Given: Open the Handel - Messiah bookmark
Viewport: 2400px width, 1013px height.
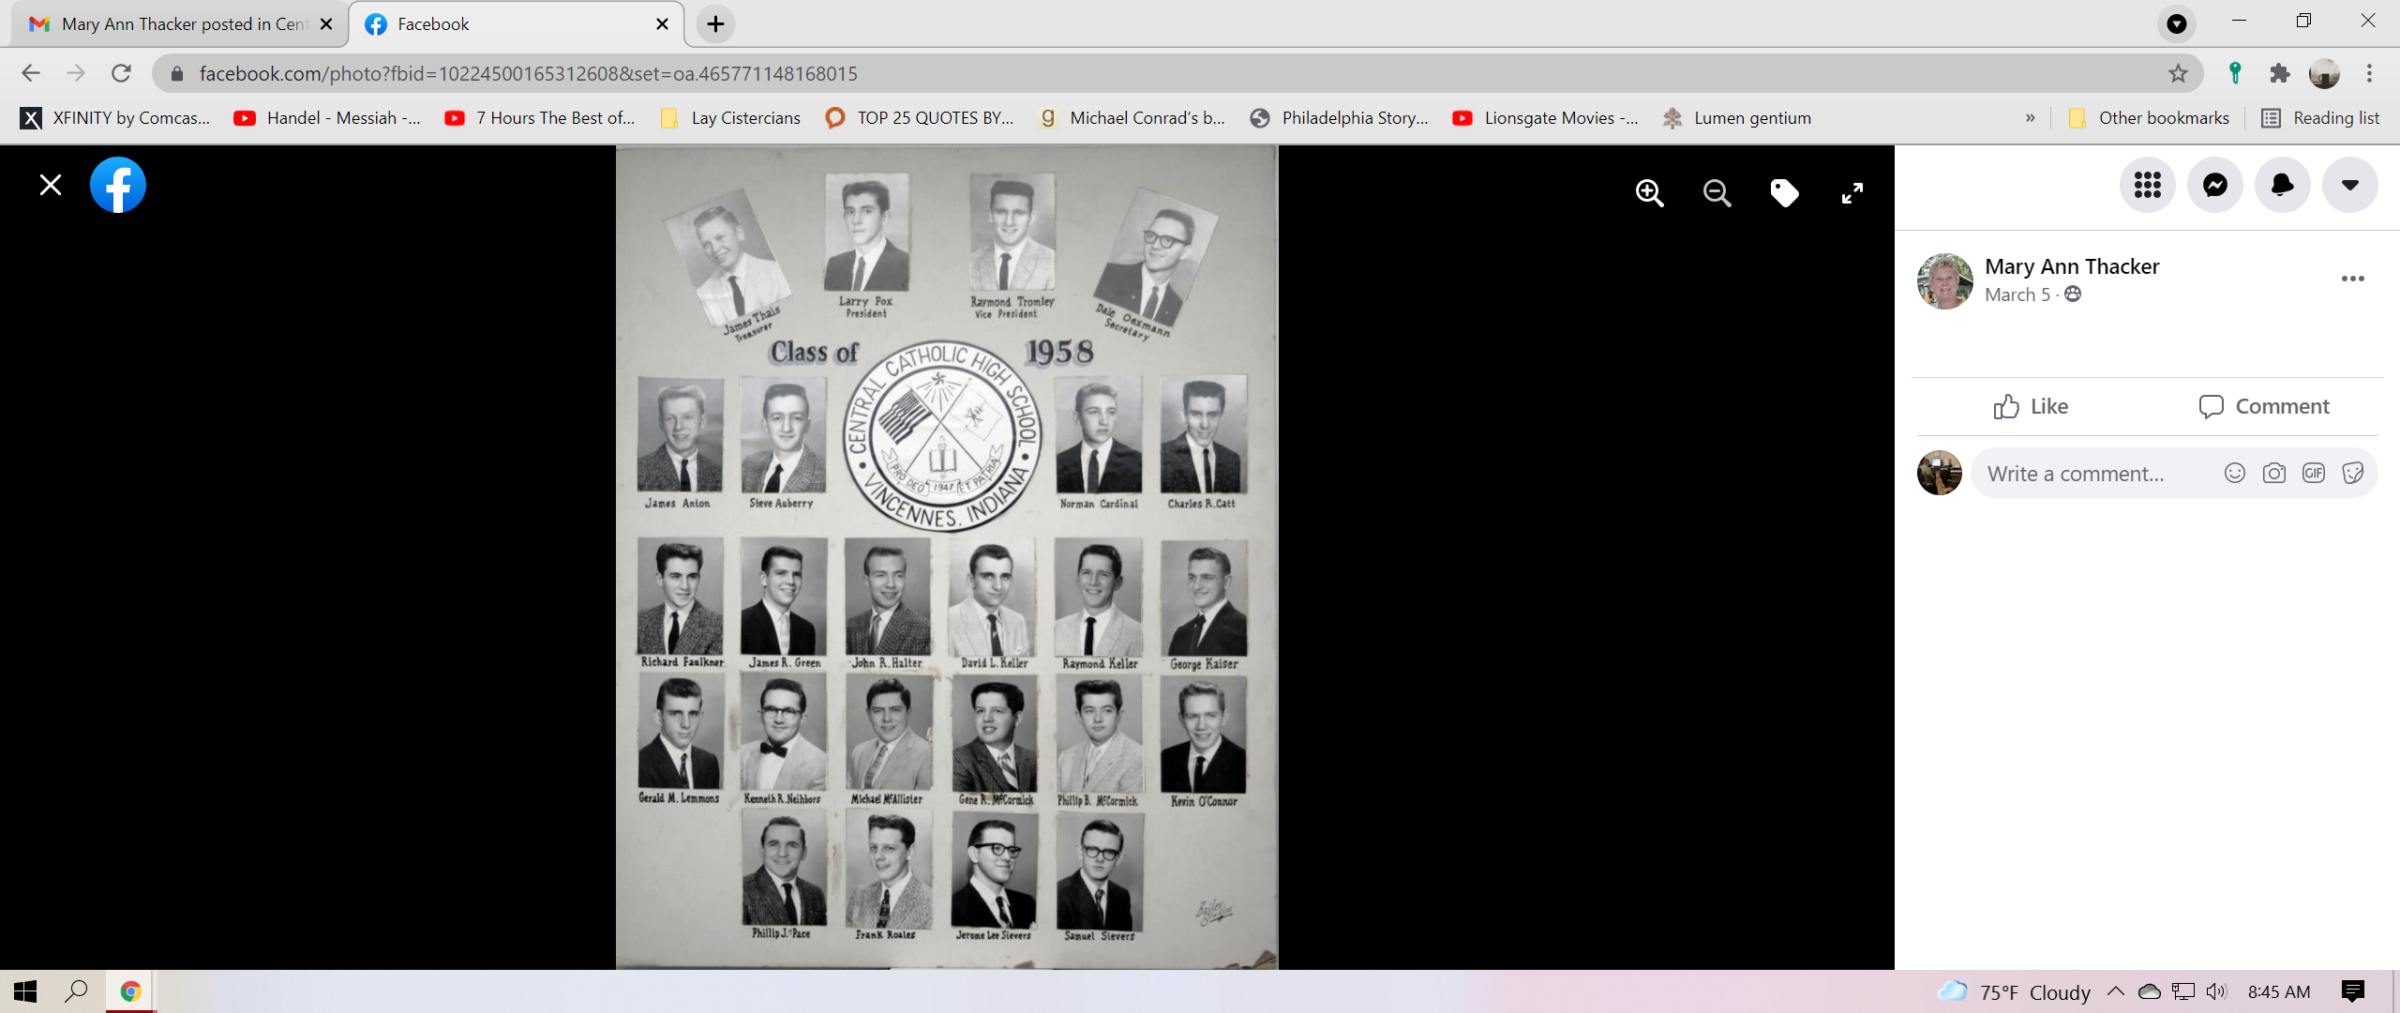Looking at the screenshot, I should pyautogui.click(x=328, y=118).
